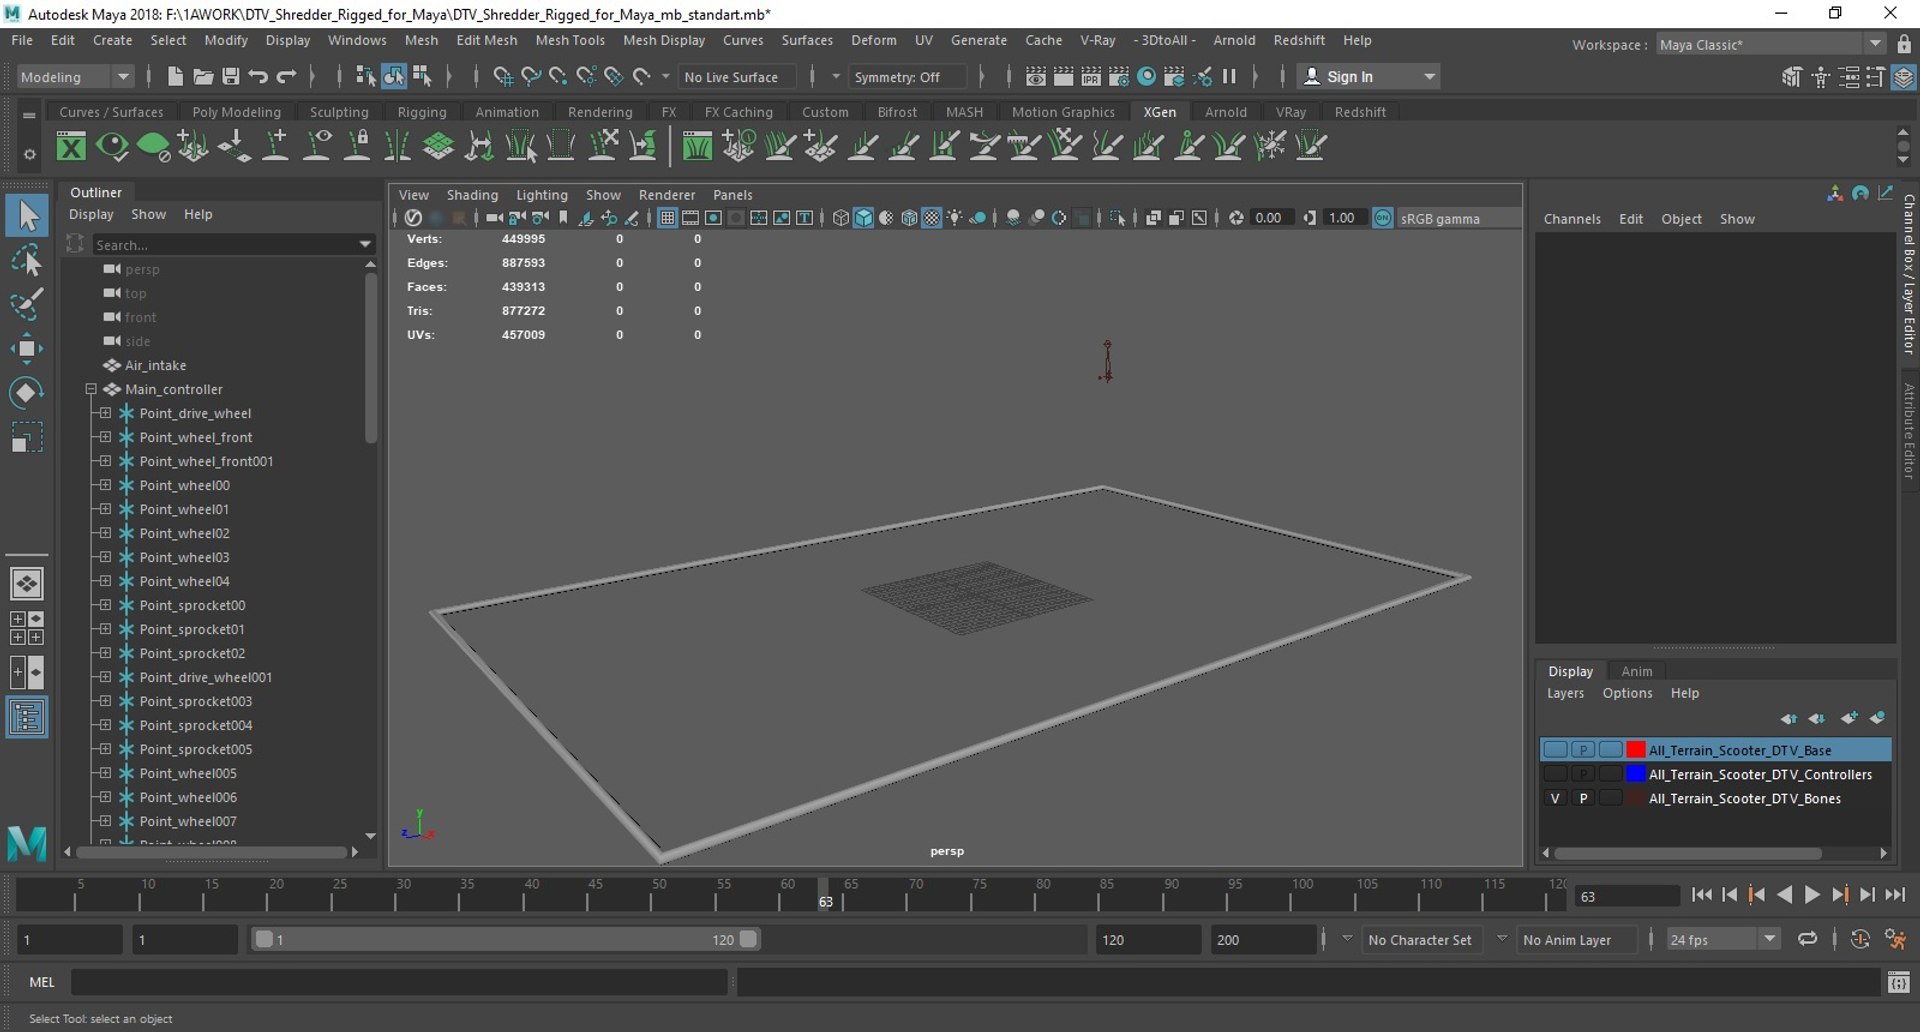Toggle display type box of DTV_Base layer

coord(1610,750)
